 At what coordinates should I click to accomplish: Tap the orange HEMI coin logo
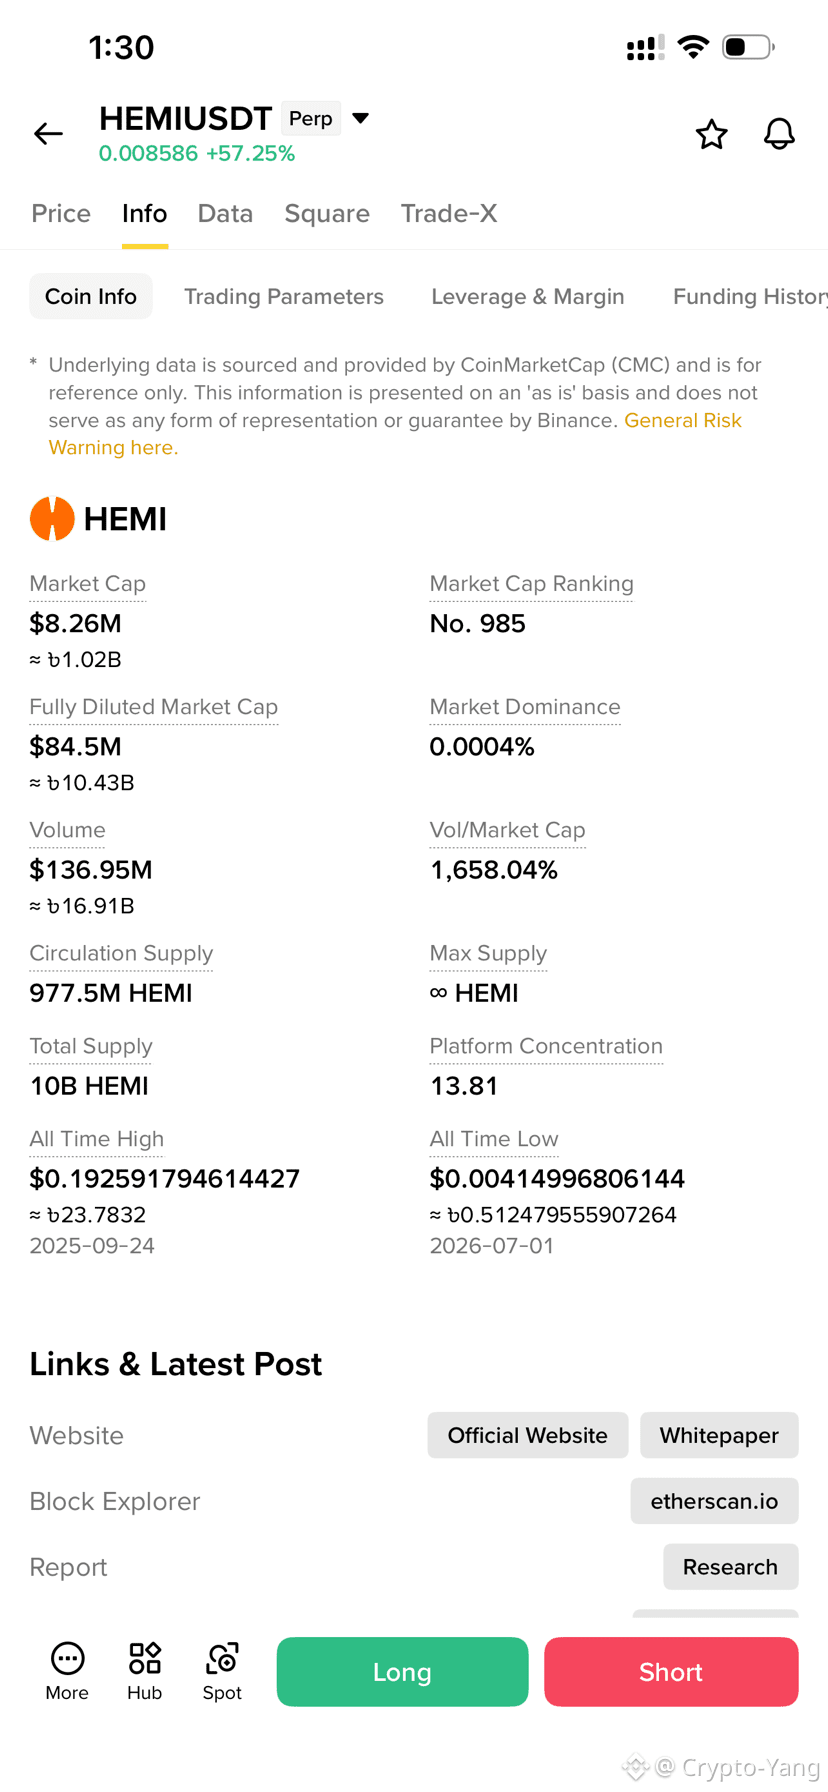(52, 519)
